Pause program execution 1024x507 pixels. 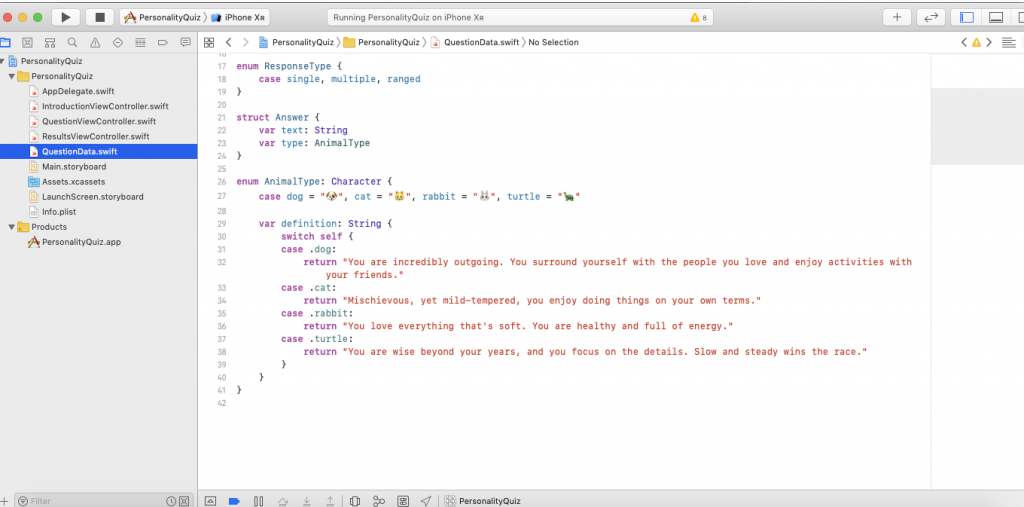tap(259, 501)
